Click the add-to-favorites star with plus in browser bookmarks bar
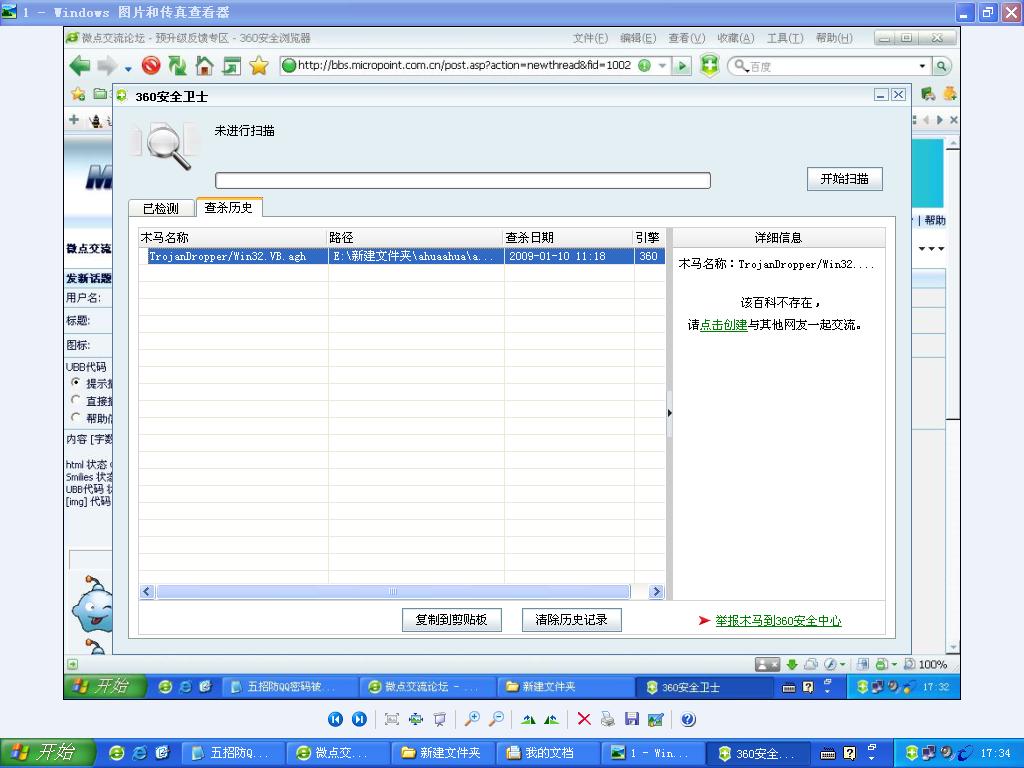 tap(78, 94)
